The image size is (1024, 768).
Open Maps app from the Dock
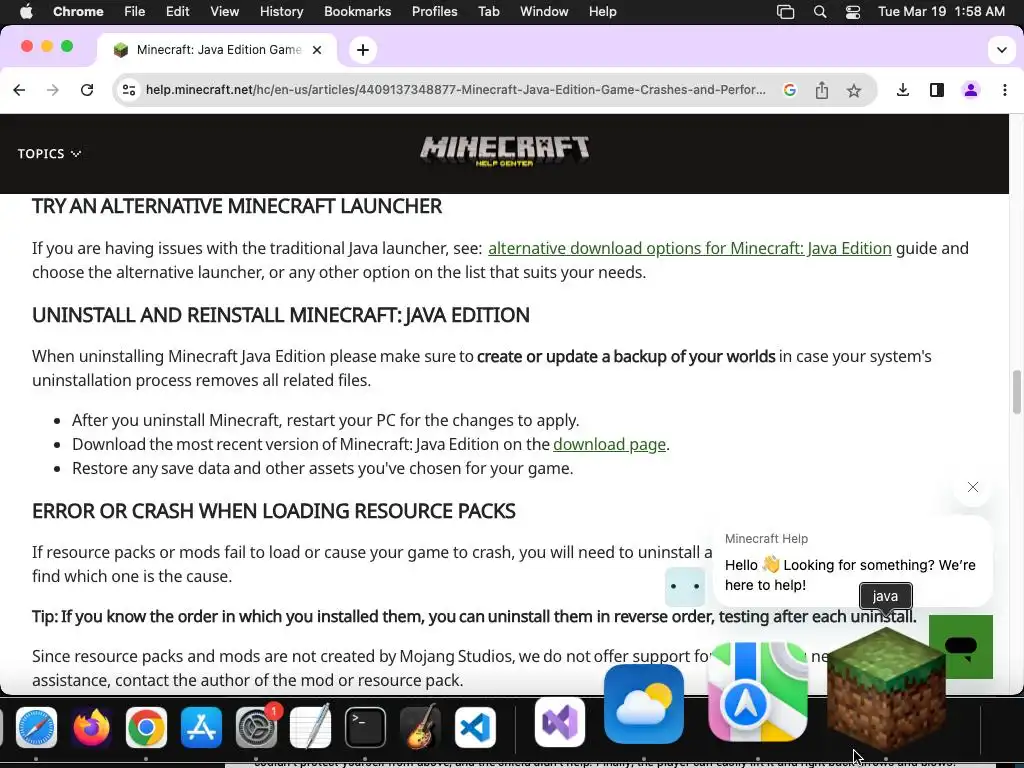758,692
